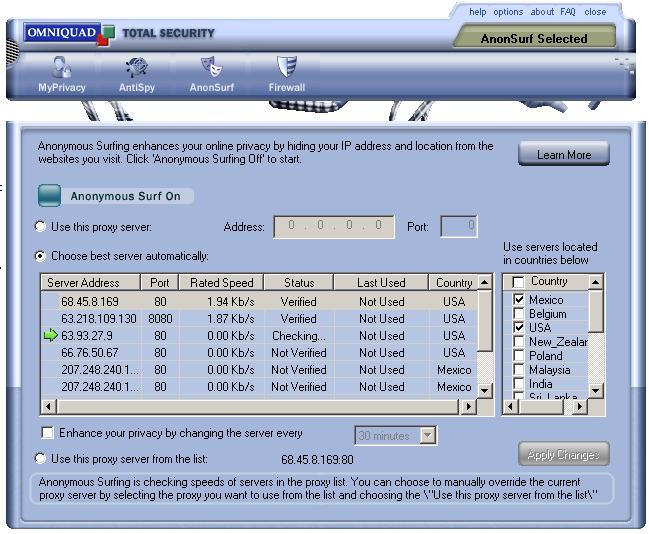This screenshot has height=534, width=649.
Task: Select server row 63.93.27.9
Action: [x=259, y=336]
